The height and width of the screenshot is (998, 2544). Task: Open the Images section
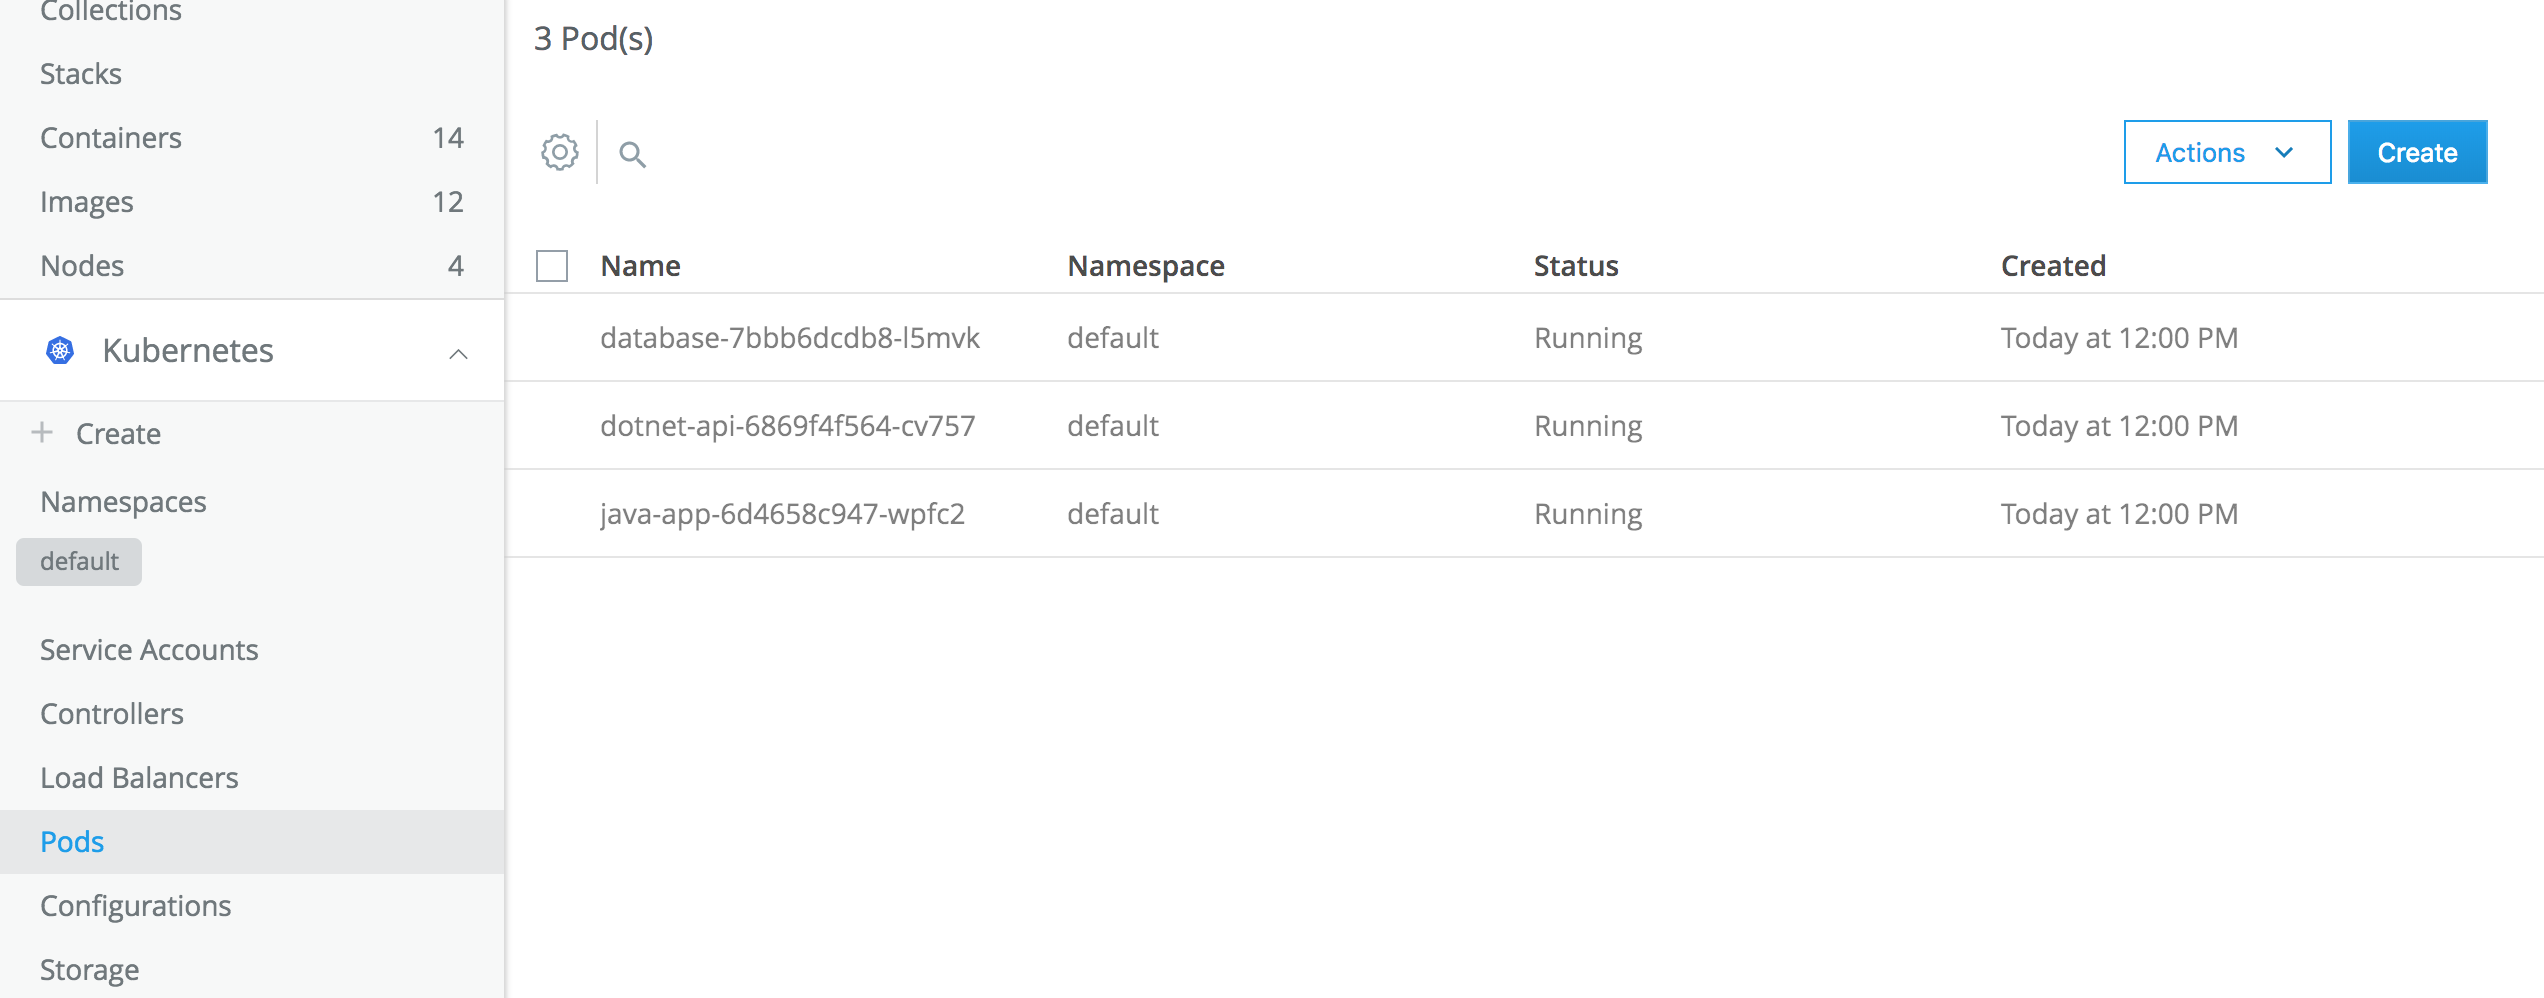pyautogui.click(x=87, y=202)
